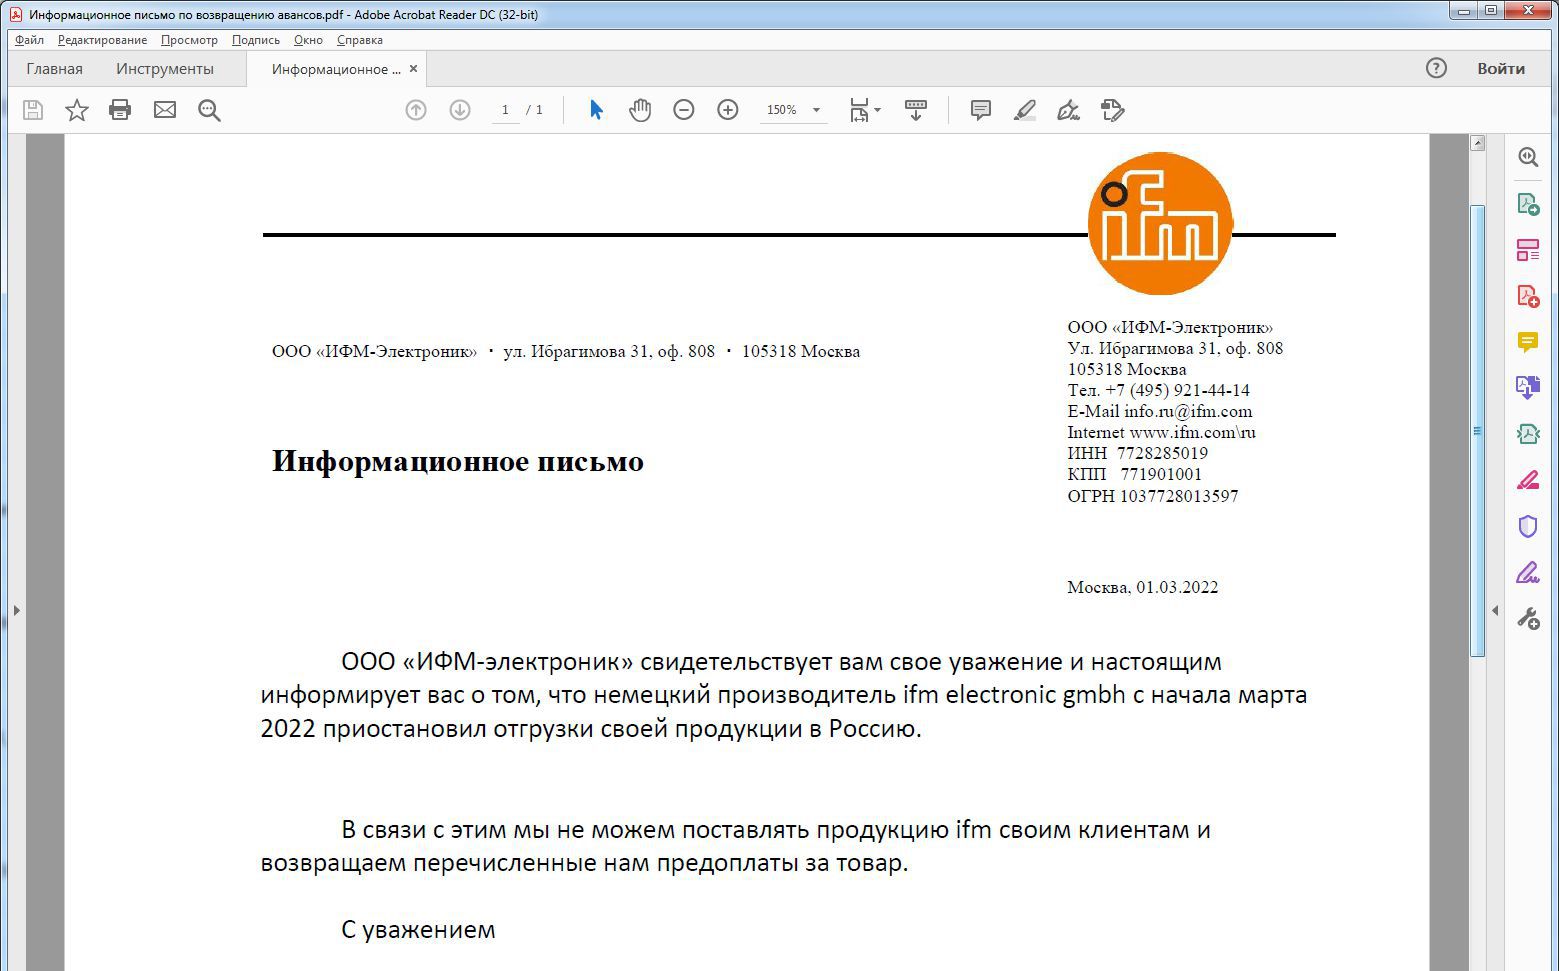Click the date Москва, 01.03.2022
The width and height of the screenshot is (1559, 971).
pyautogui.click(x=1143, y=587)
